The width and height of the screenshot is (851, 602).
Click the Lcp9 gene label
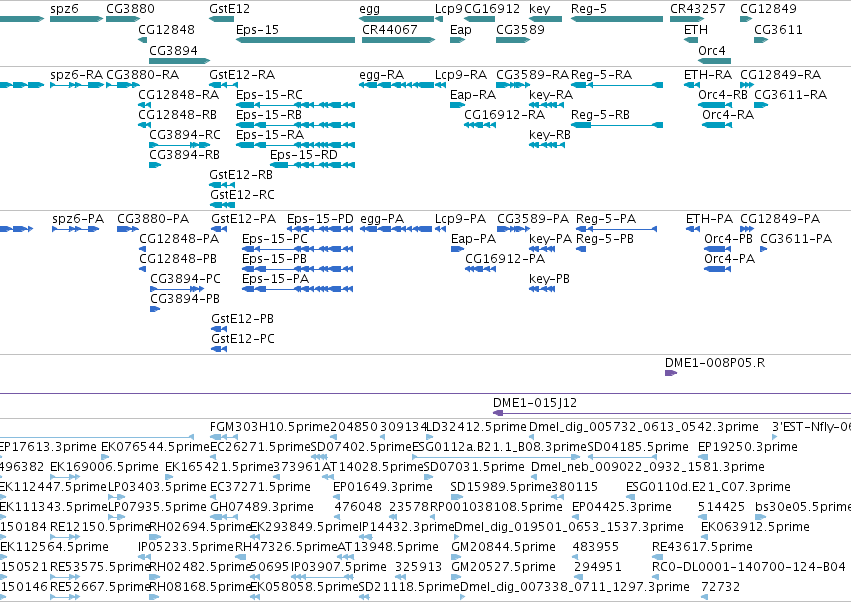[448, 9]
